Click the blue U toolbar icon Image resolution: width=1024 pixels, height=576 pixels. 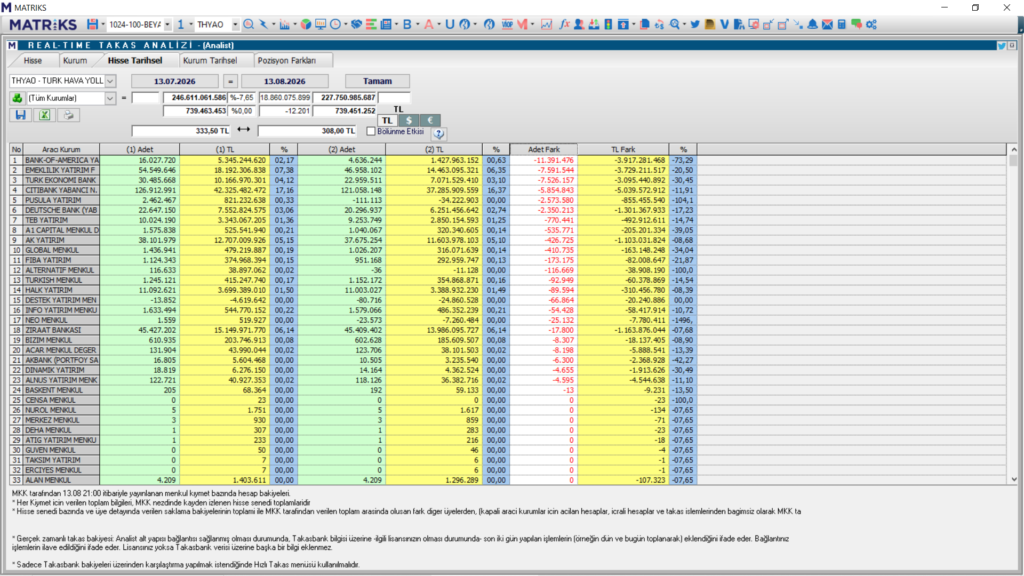pos(449,24)
